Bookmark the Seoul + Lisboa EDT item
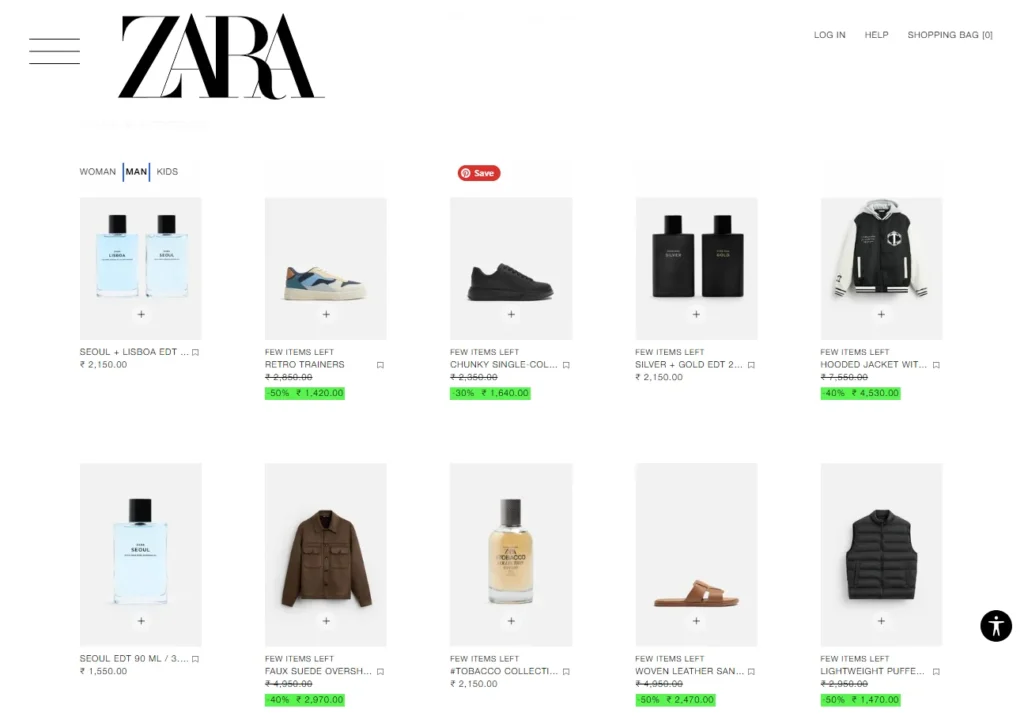1024x720 pixels. pos(195,352)
